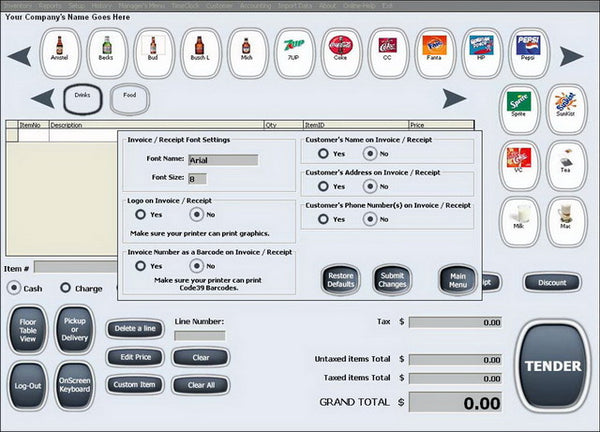The width and height of the screenshot is (600, 432).
Task: Click the Submit Changes button
Action: click(392, 280)
